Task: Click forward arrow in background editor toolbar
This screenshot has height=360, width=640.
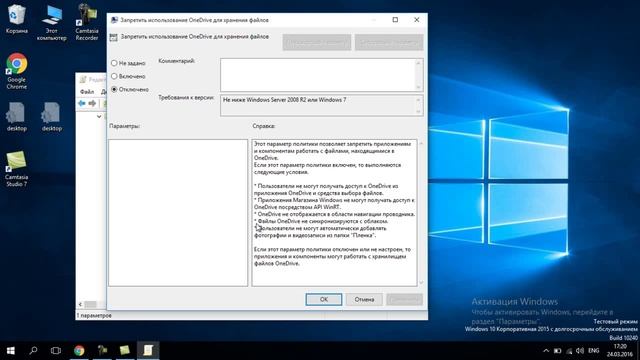Action: [x=92, y=103]
